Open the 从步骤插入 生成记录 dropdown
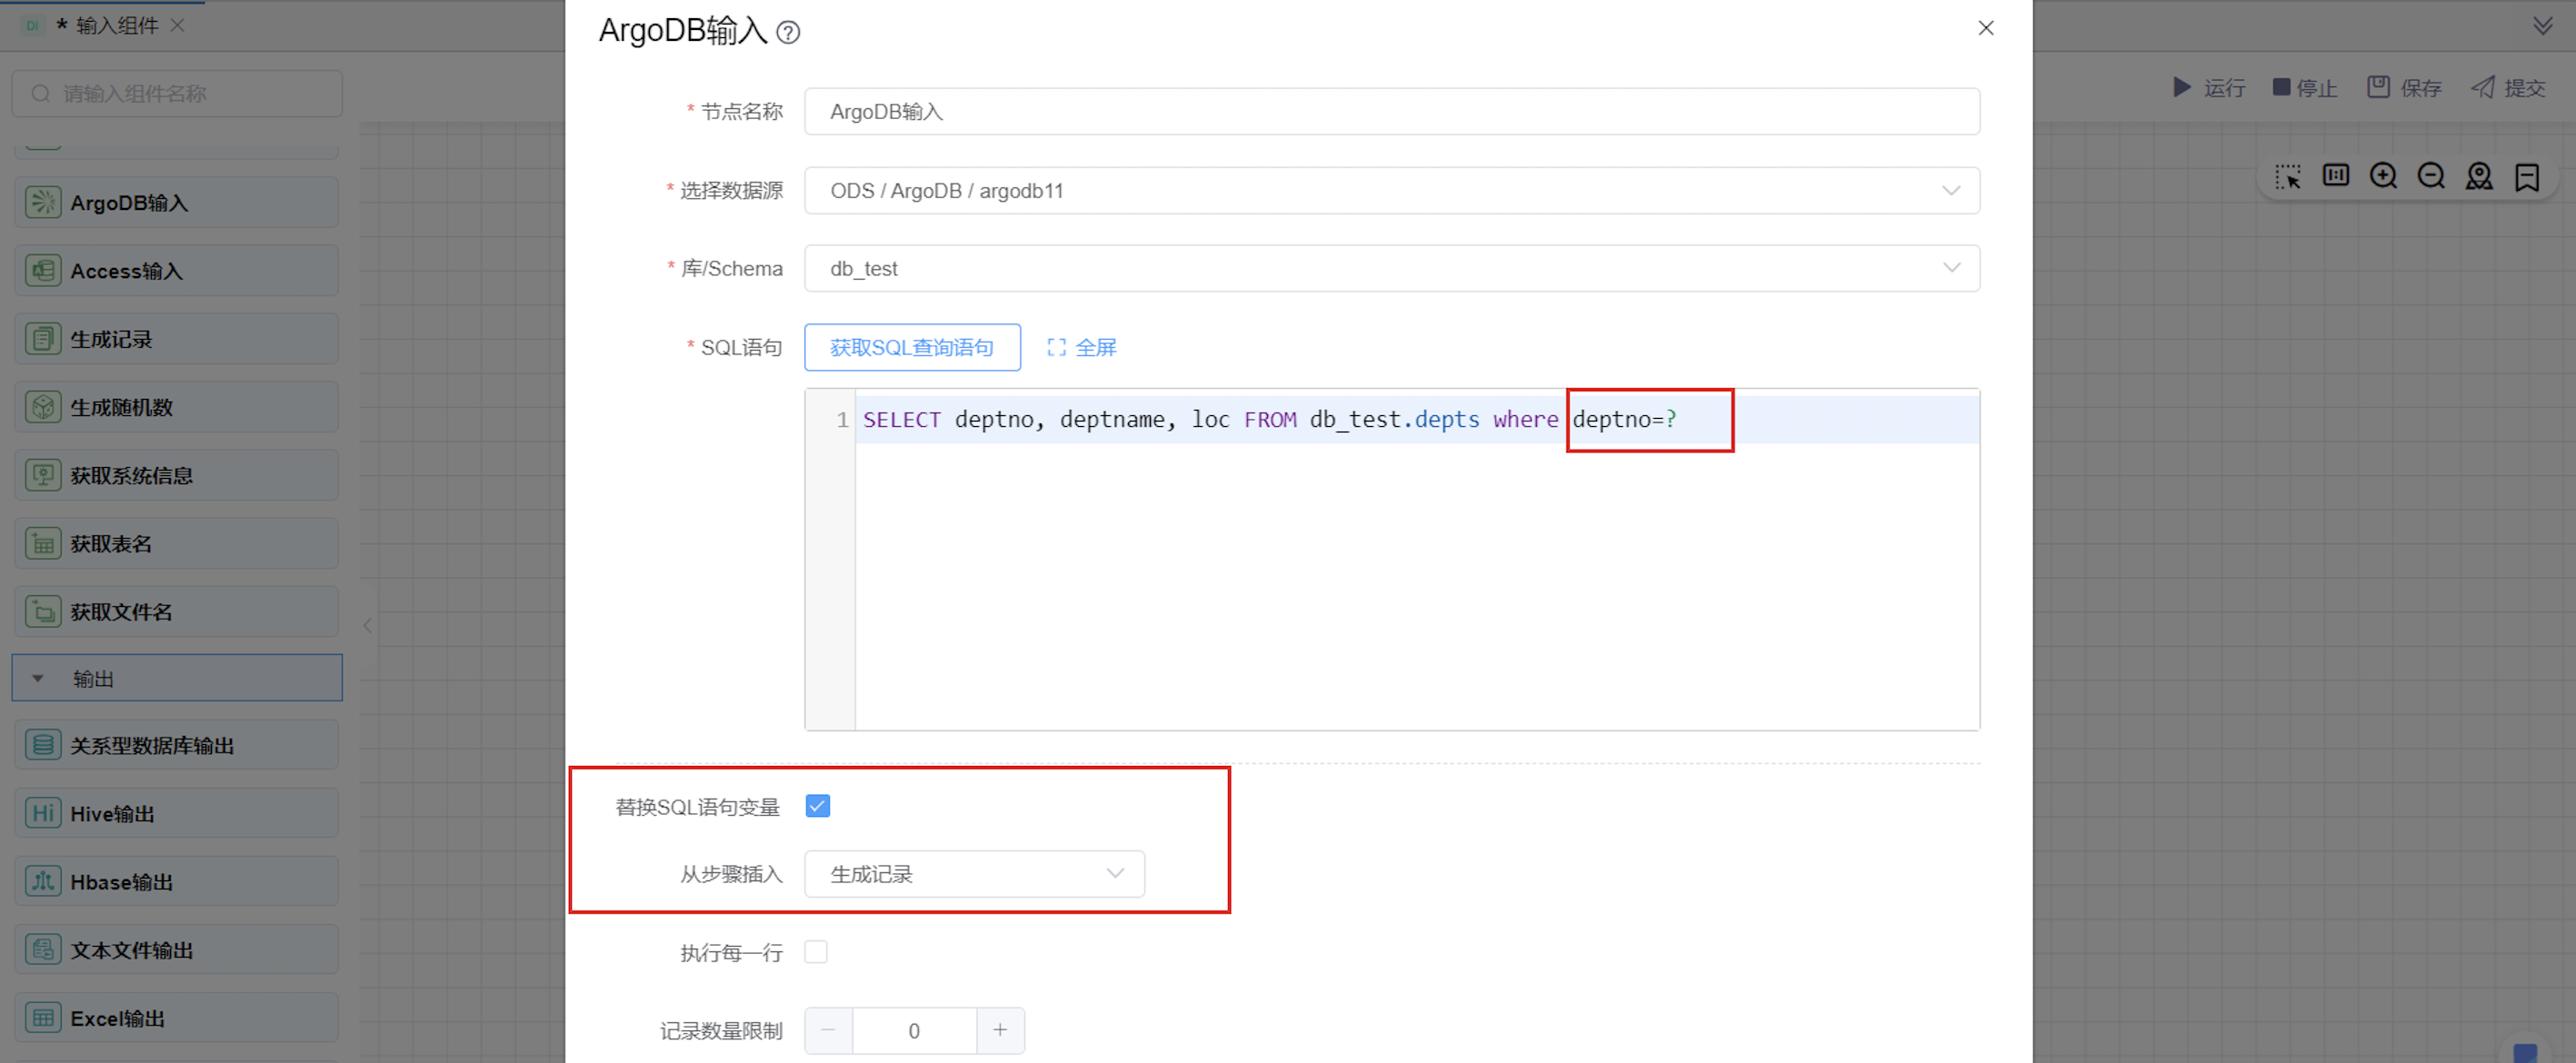This screenshot has width=2576, height=1063. click(973, 874)
